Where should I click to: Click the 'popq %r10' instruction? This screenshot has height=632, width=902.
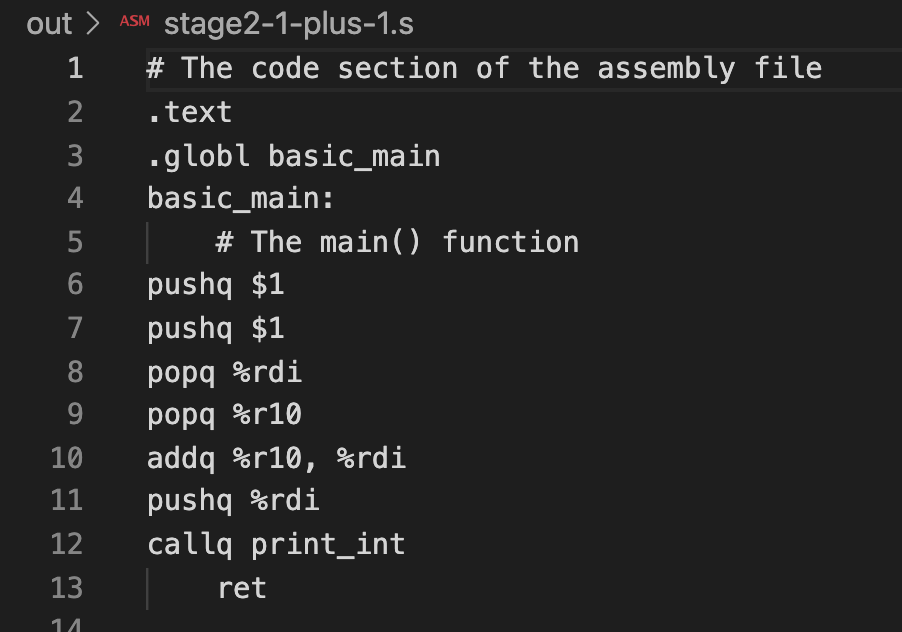click(x=224, y=415)
